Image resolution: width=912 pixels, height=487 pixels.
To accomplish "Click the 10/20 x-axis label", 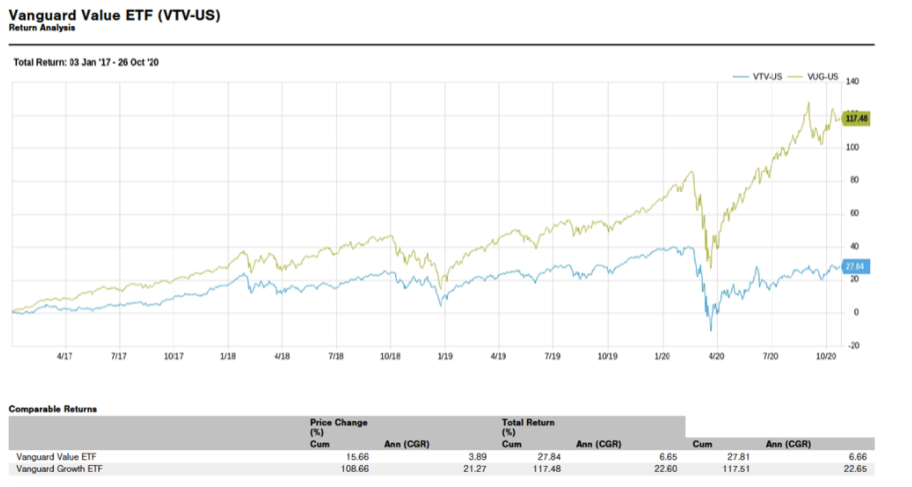I will click(826, 356).
